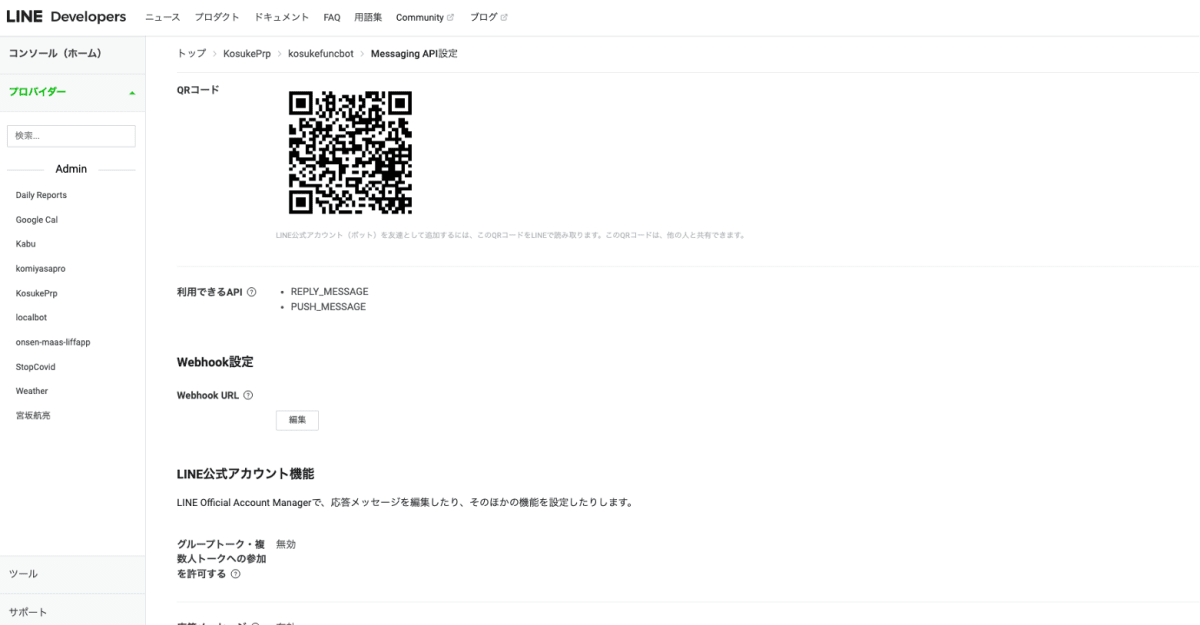
Task: Select the Kabu provider
Action: [x=26, y=244]
